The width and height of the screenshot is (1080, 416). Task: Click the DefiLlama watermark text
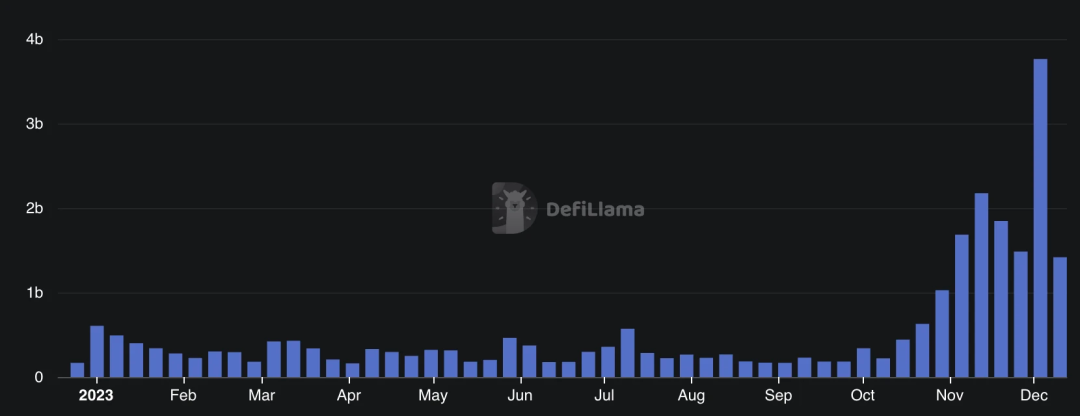tap(595, 209)
